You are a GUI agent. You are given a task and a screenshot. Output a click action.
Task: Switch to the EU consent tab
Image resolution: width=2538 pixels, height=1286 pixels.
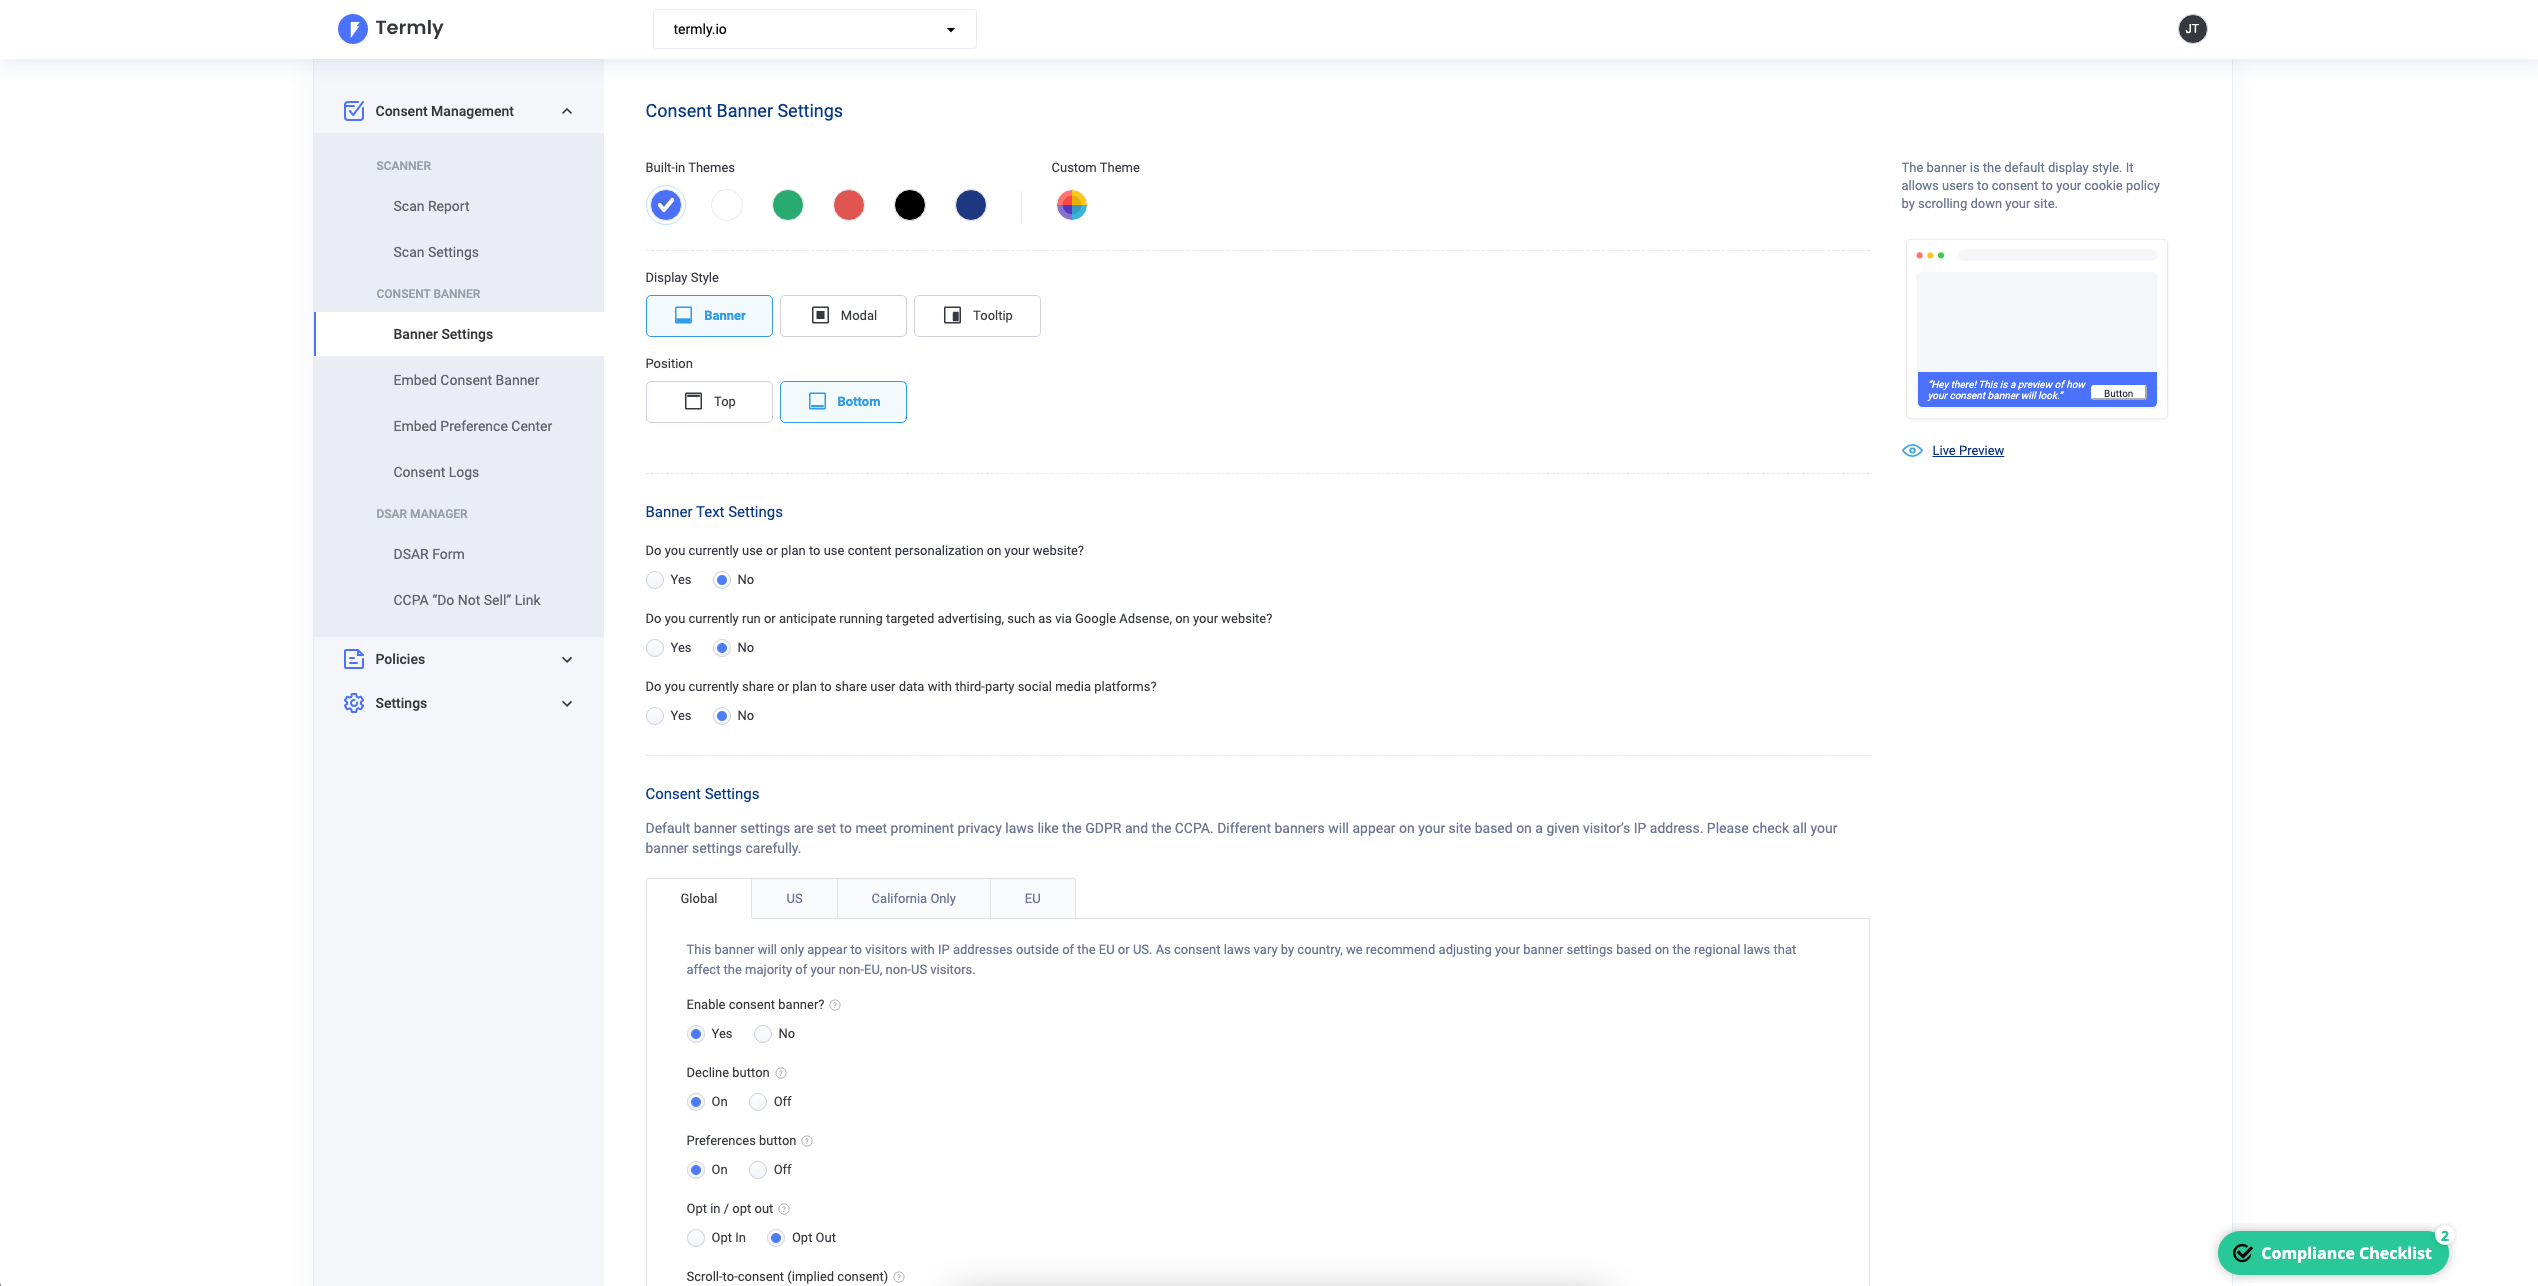(1032, 899)
